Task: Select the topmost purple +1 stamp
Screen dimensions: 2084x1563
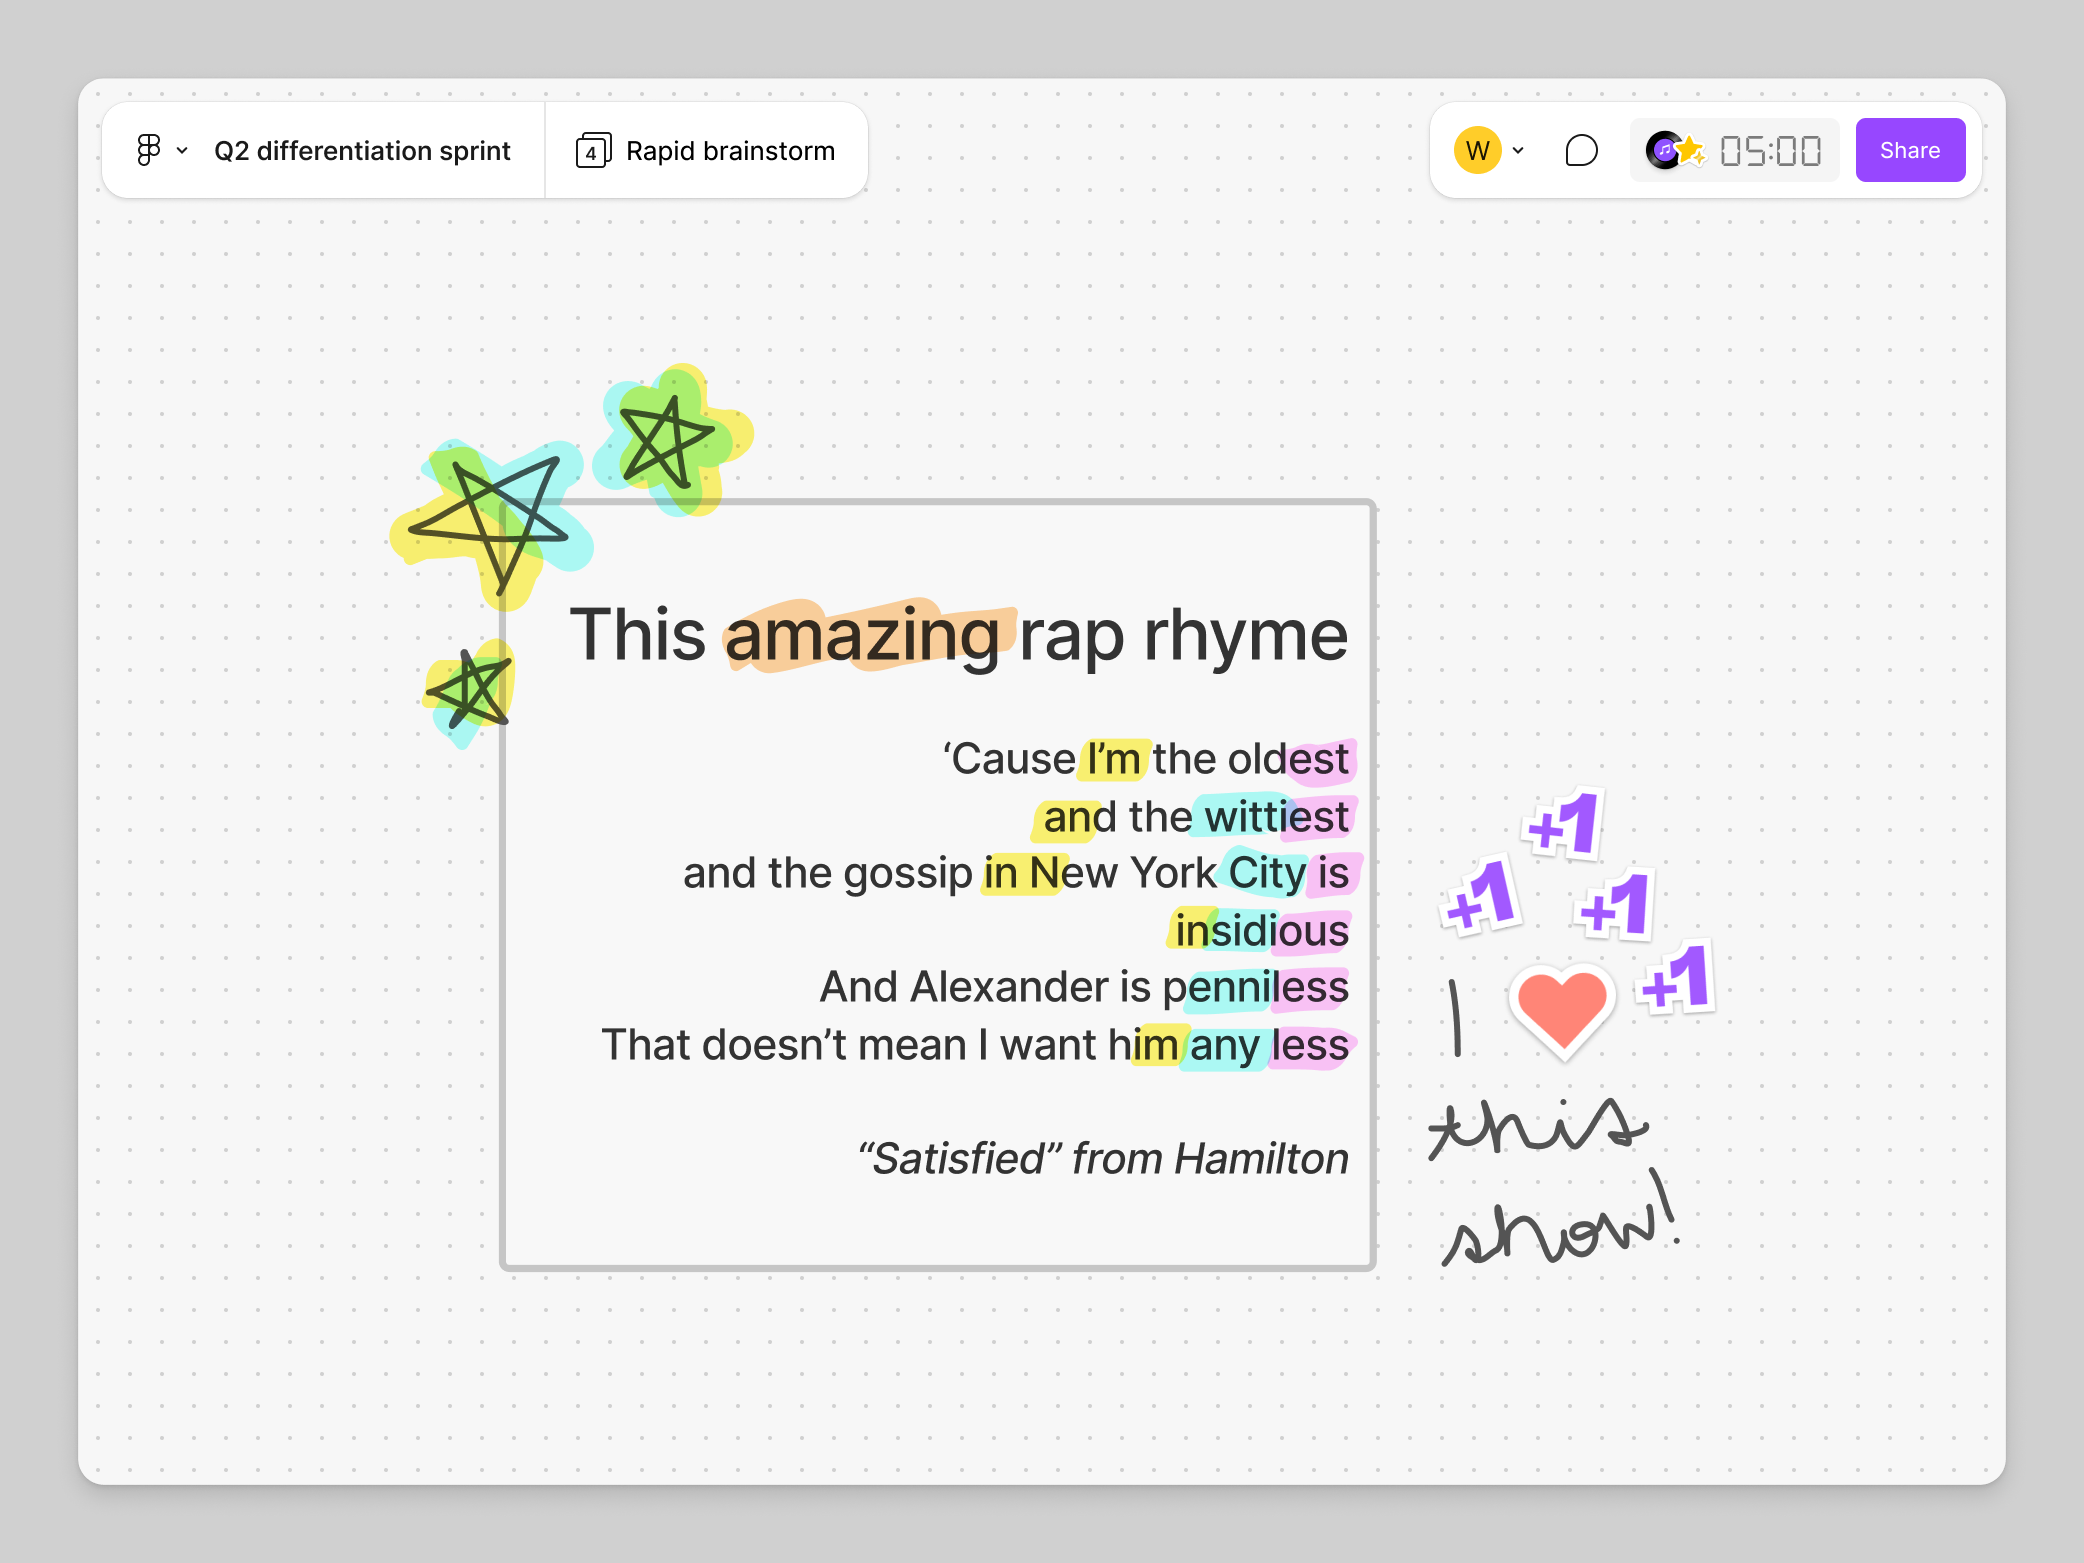Action: pos(1565,825)
